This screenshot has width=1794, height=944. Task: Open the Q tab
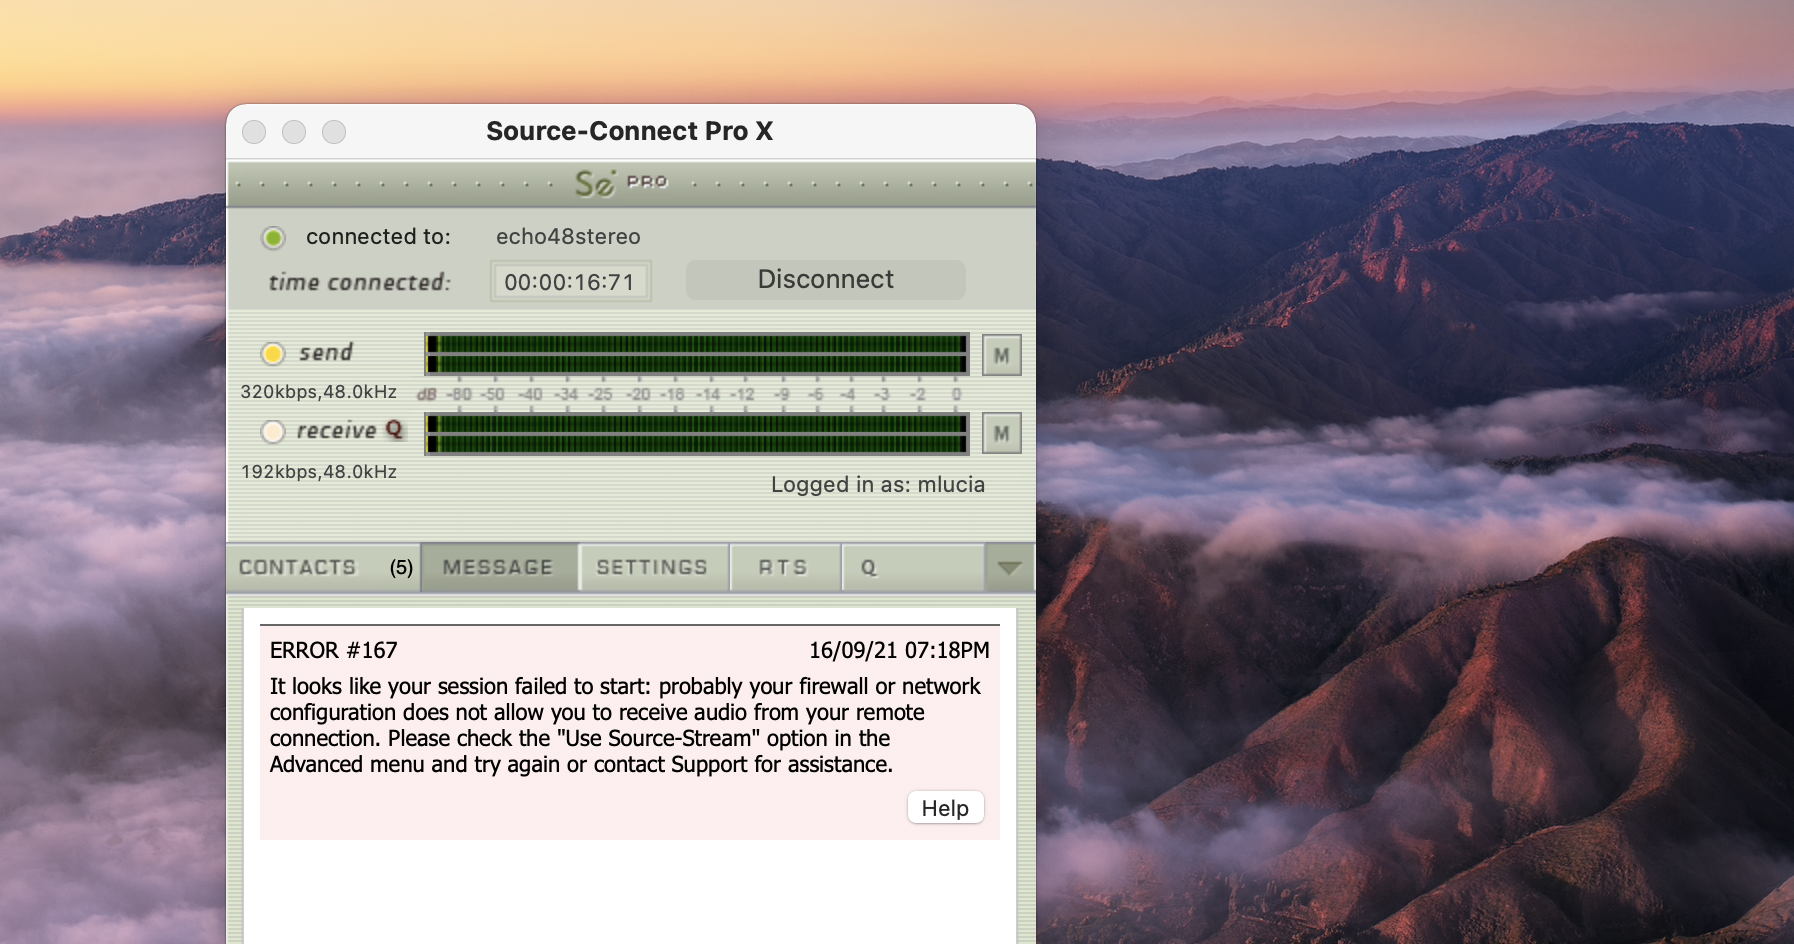[868, 567]
